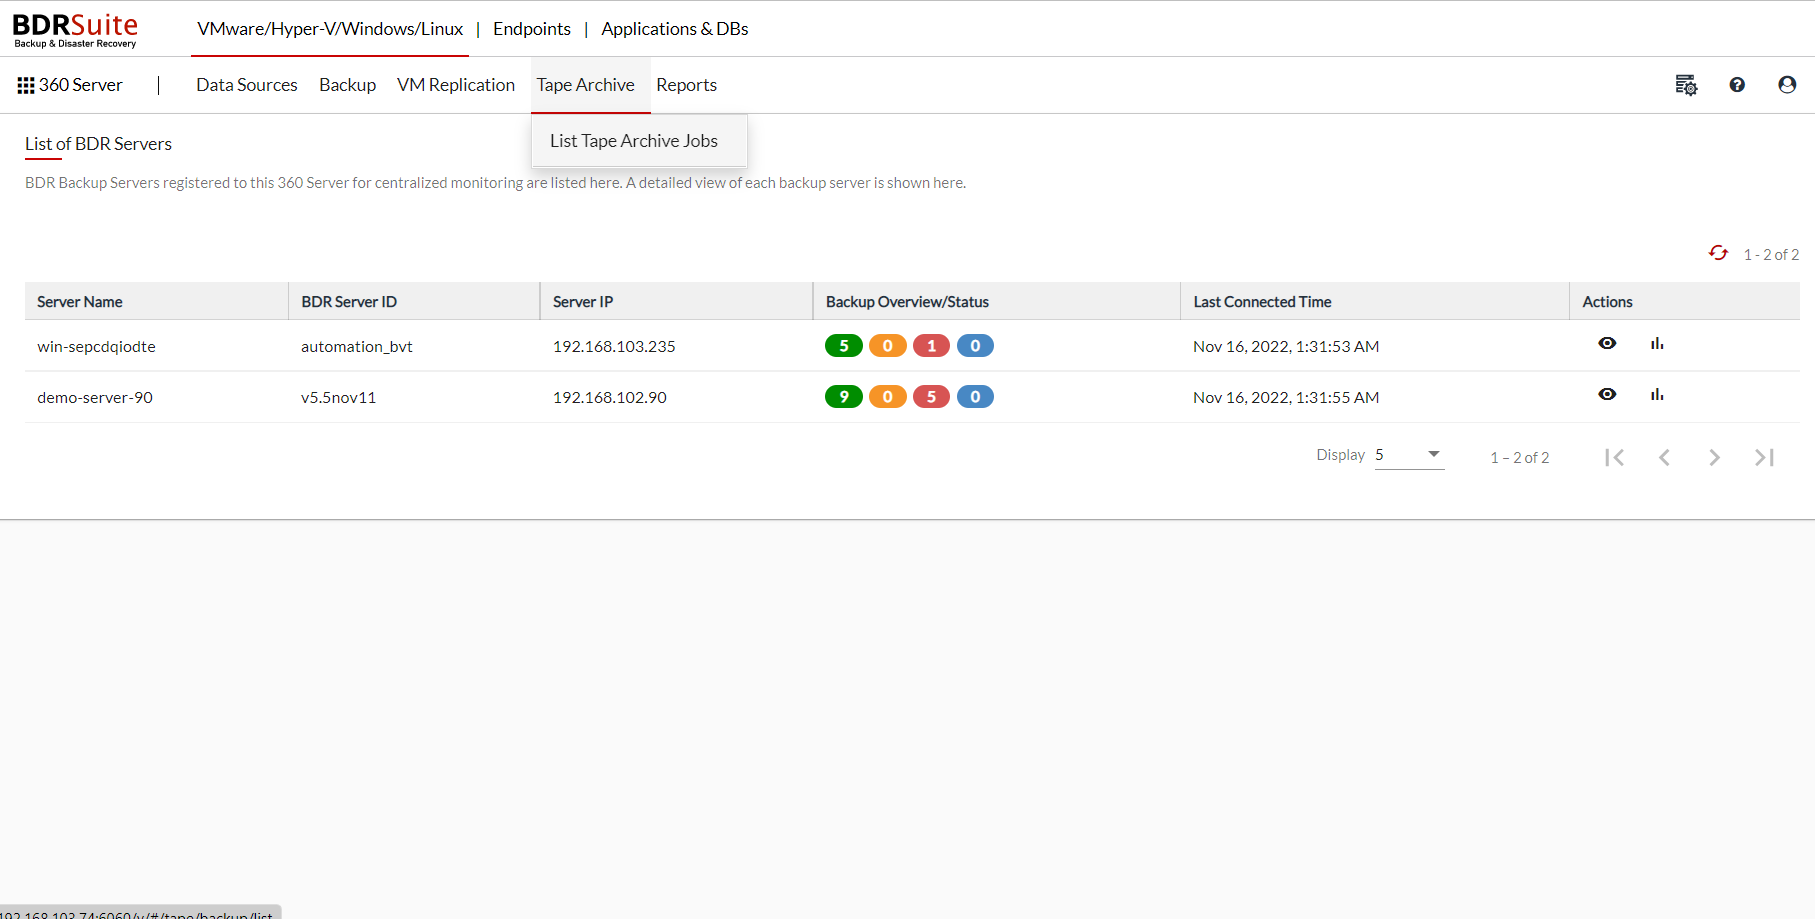This screenshot has width=1815, height=919.
Task: Go to next page of results
Action: 1714,457
